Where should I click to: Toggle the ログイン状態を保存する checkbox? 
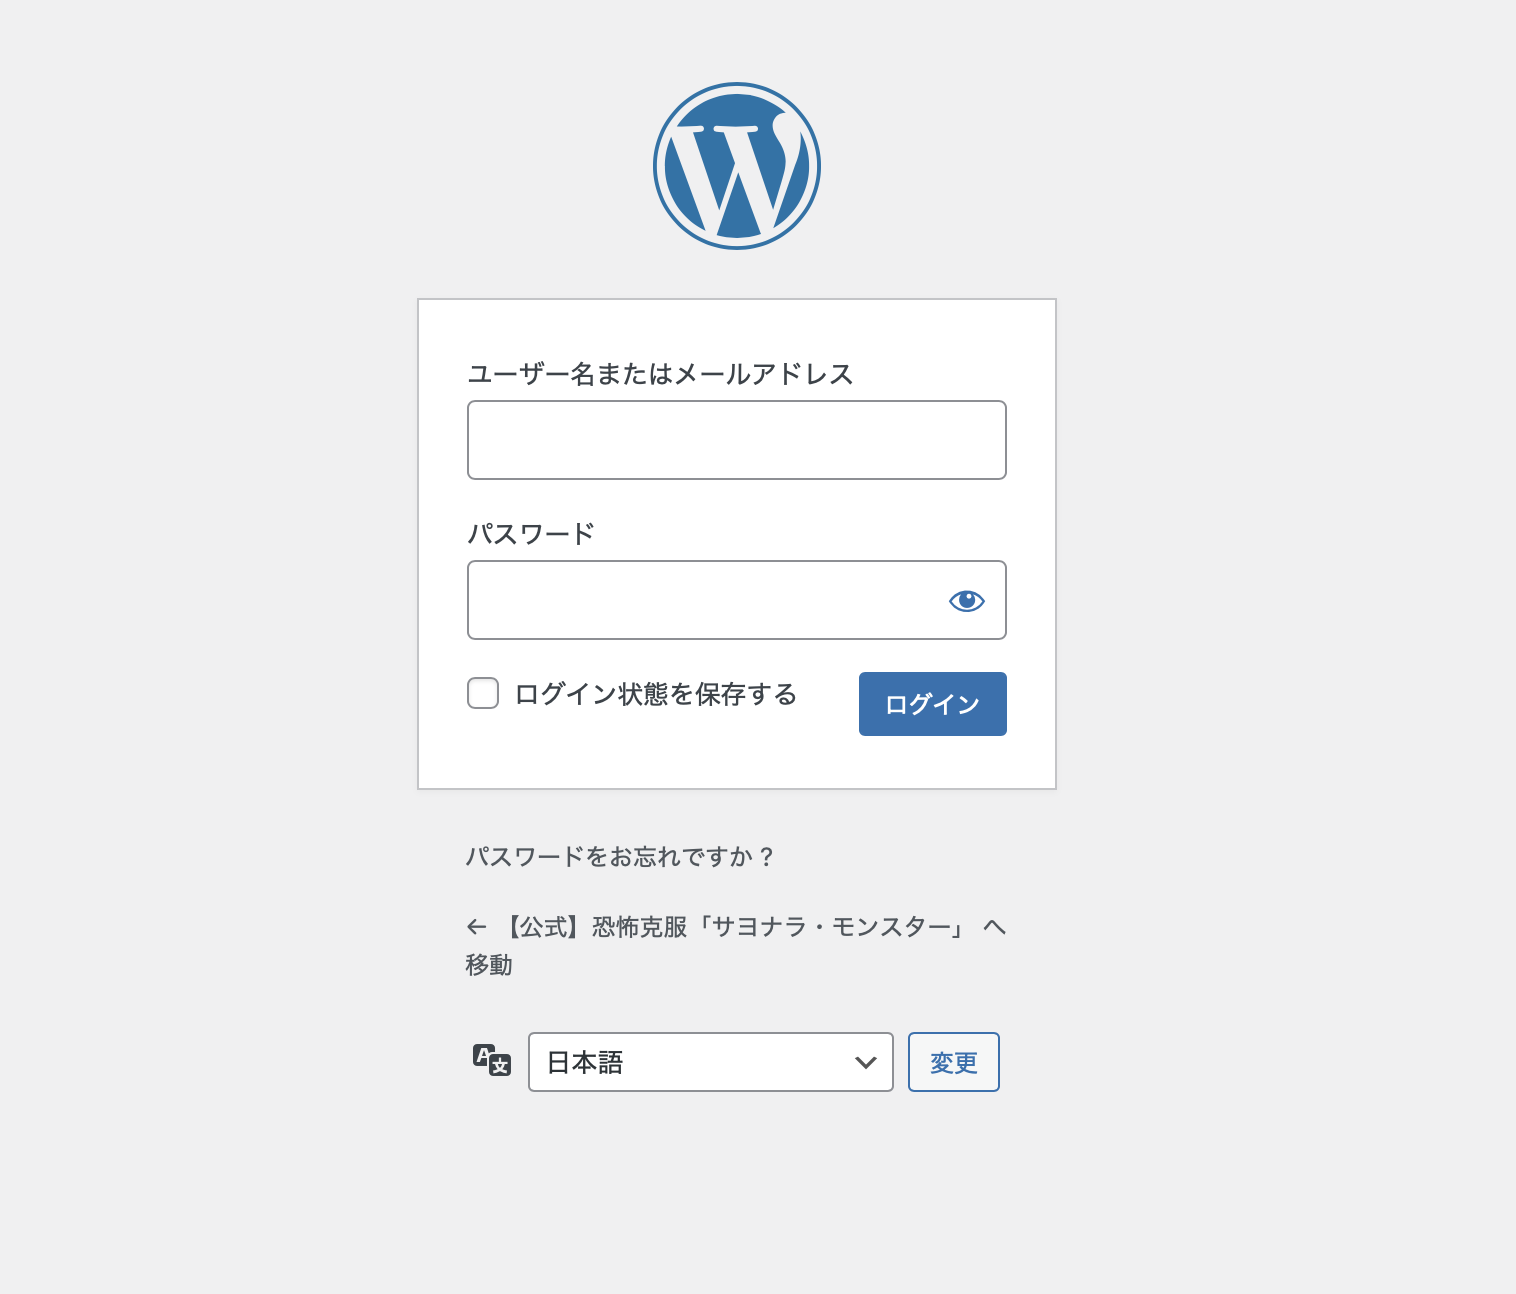point(483,693)
